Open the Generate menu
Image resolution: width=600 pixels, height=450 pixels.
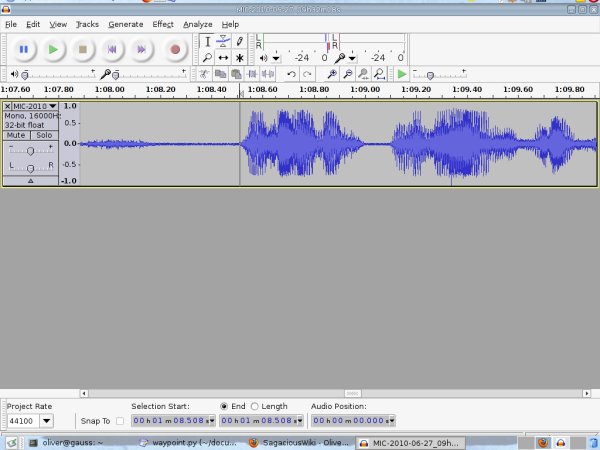click(125, 23)
